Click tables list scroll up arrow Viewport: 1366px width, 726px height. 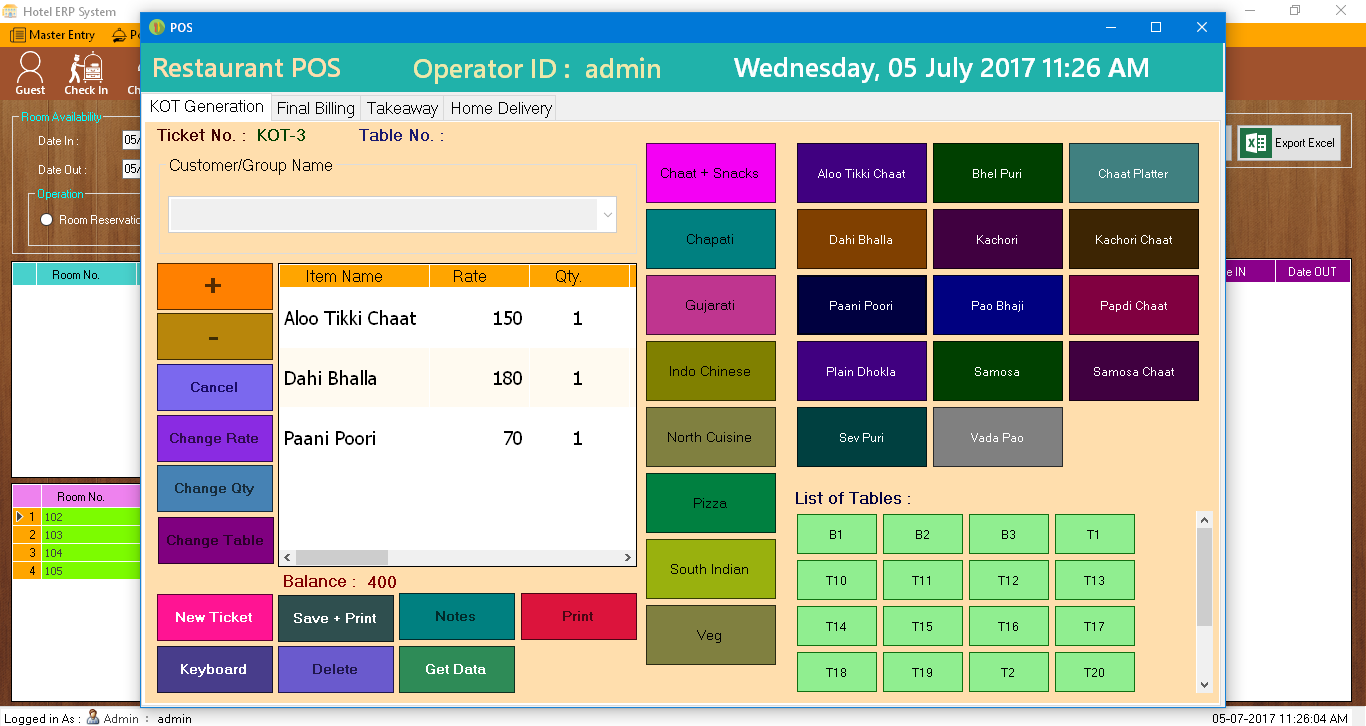click(1204, 520)
